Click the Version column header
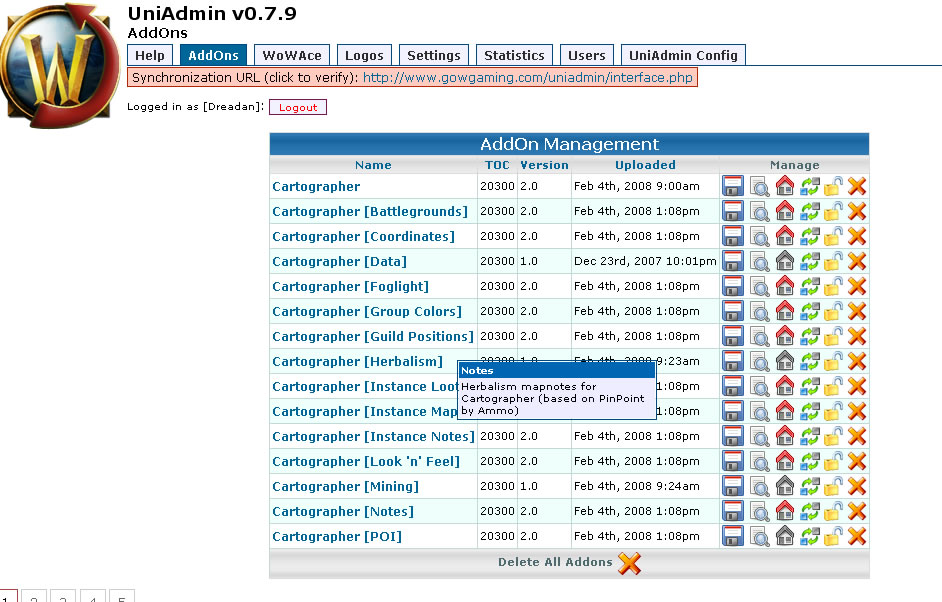This screenshot has width=942, height=602. coord(544,165)
